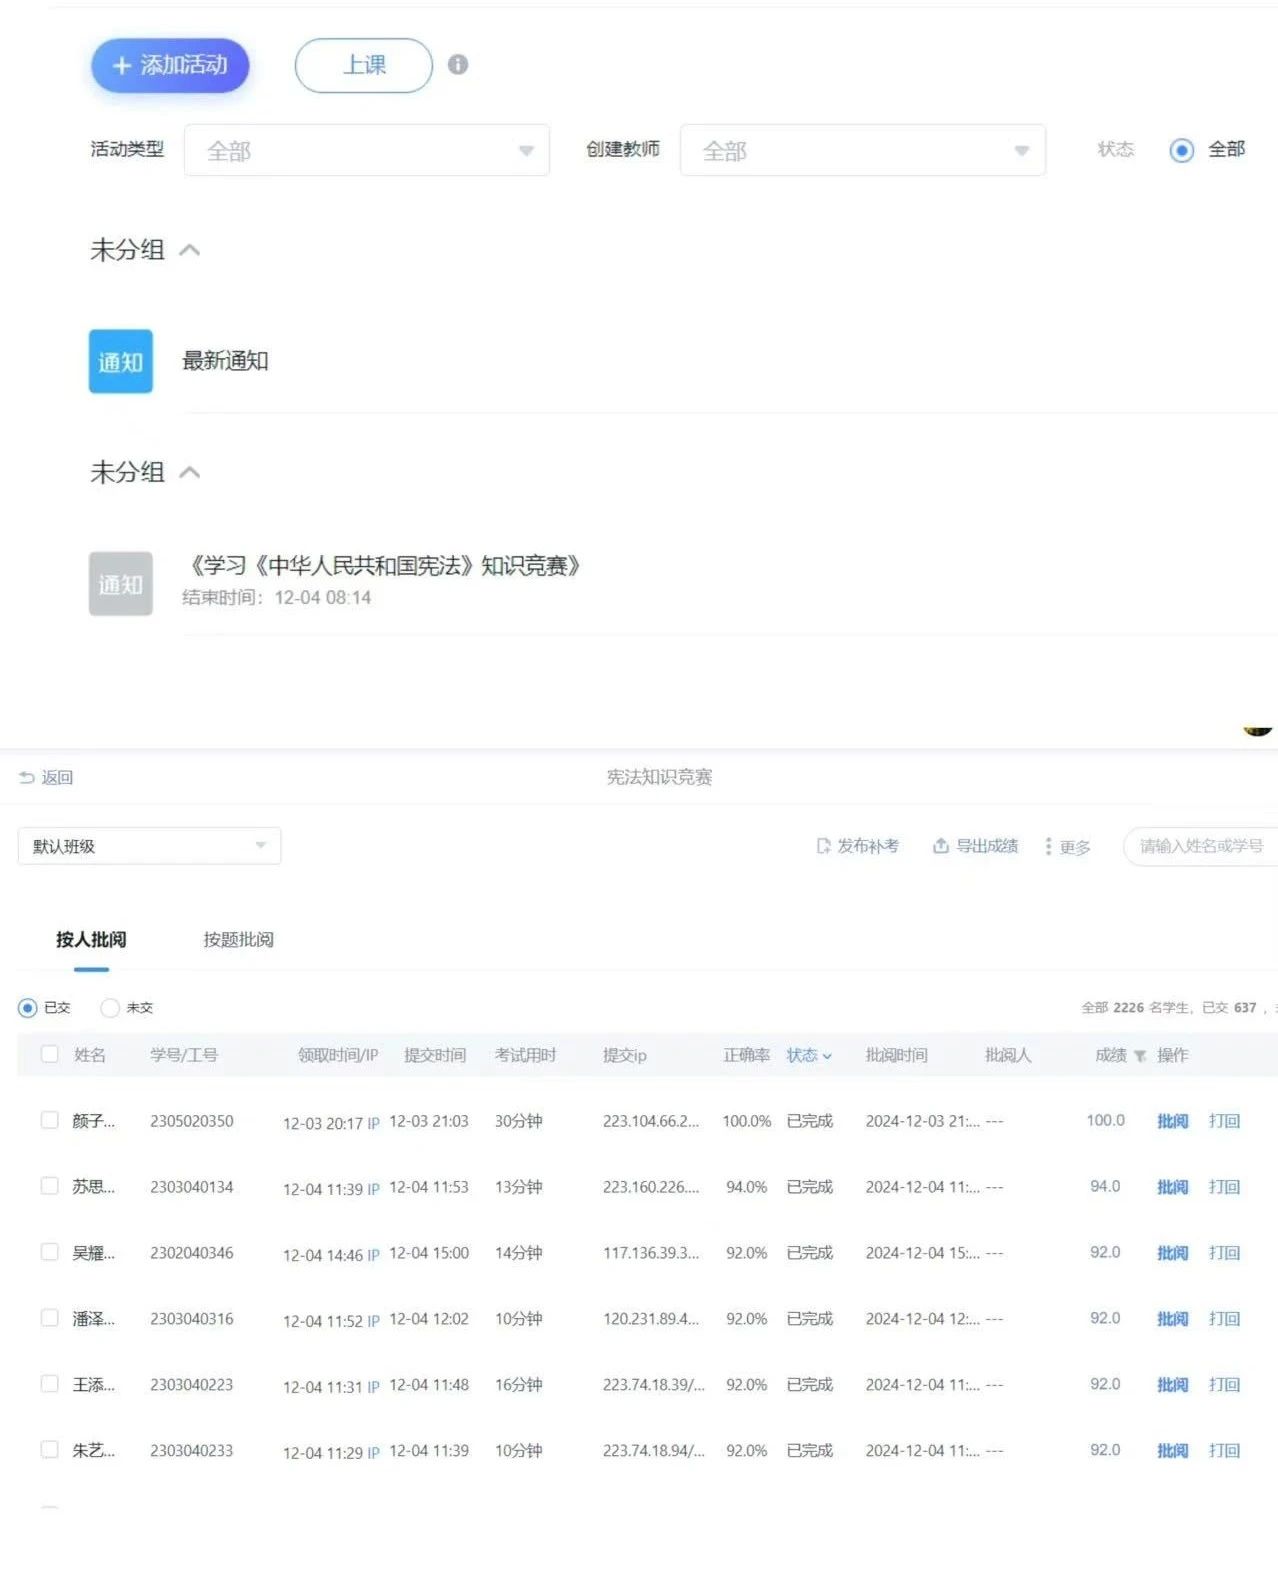Click 打回 for student 2305020350
Viewport: 1278px width, 1579px height.
pyautogui.click(x=1224, y=1121)
